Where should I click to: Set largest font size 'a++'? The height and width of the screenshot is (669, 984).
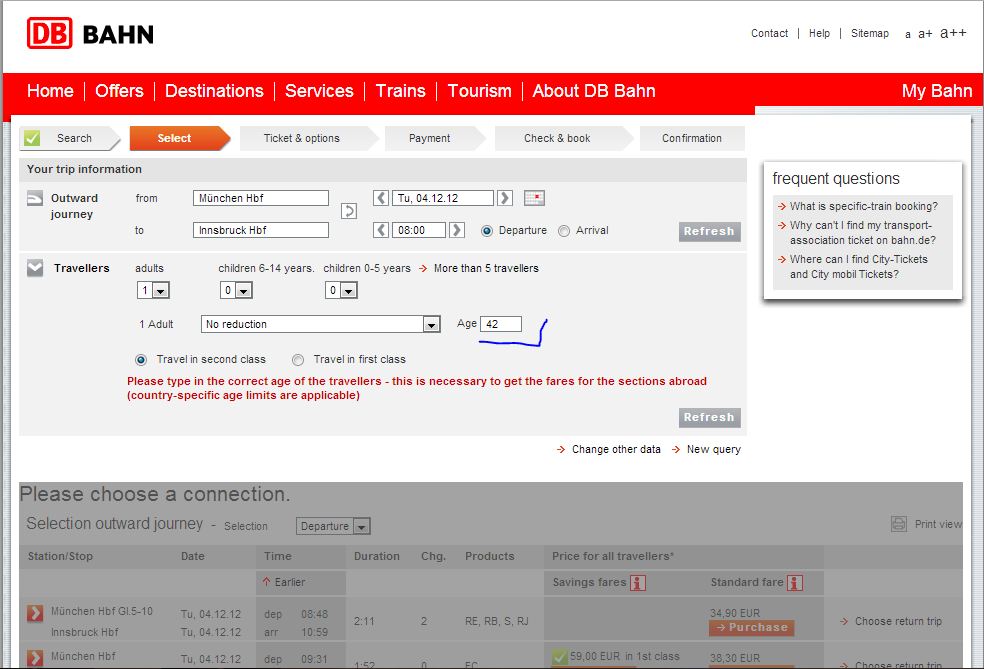coord(953,33)
